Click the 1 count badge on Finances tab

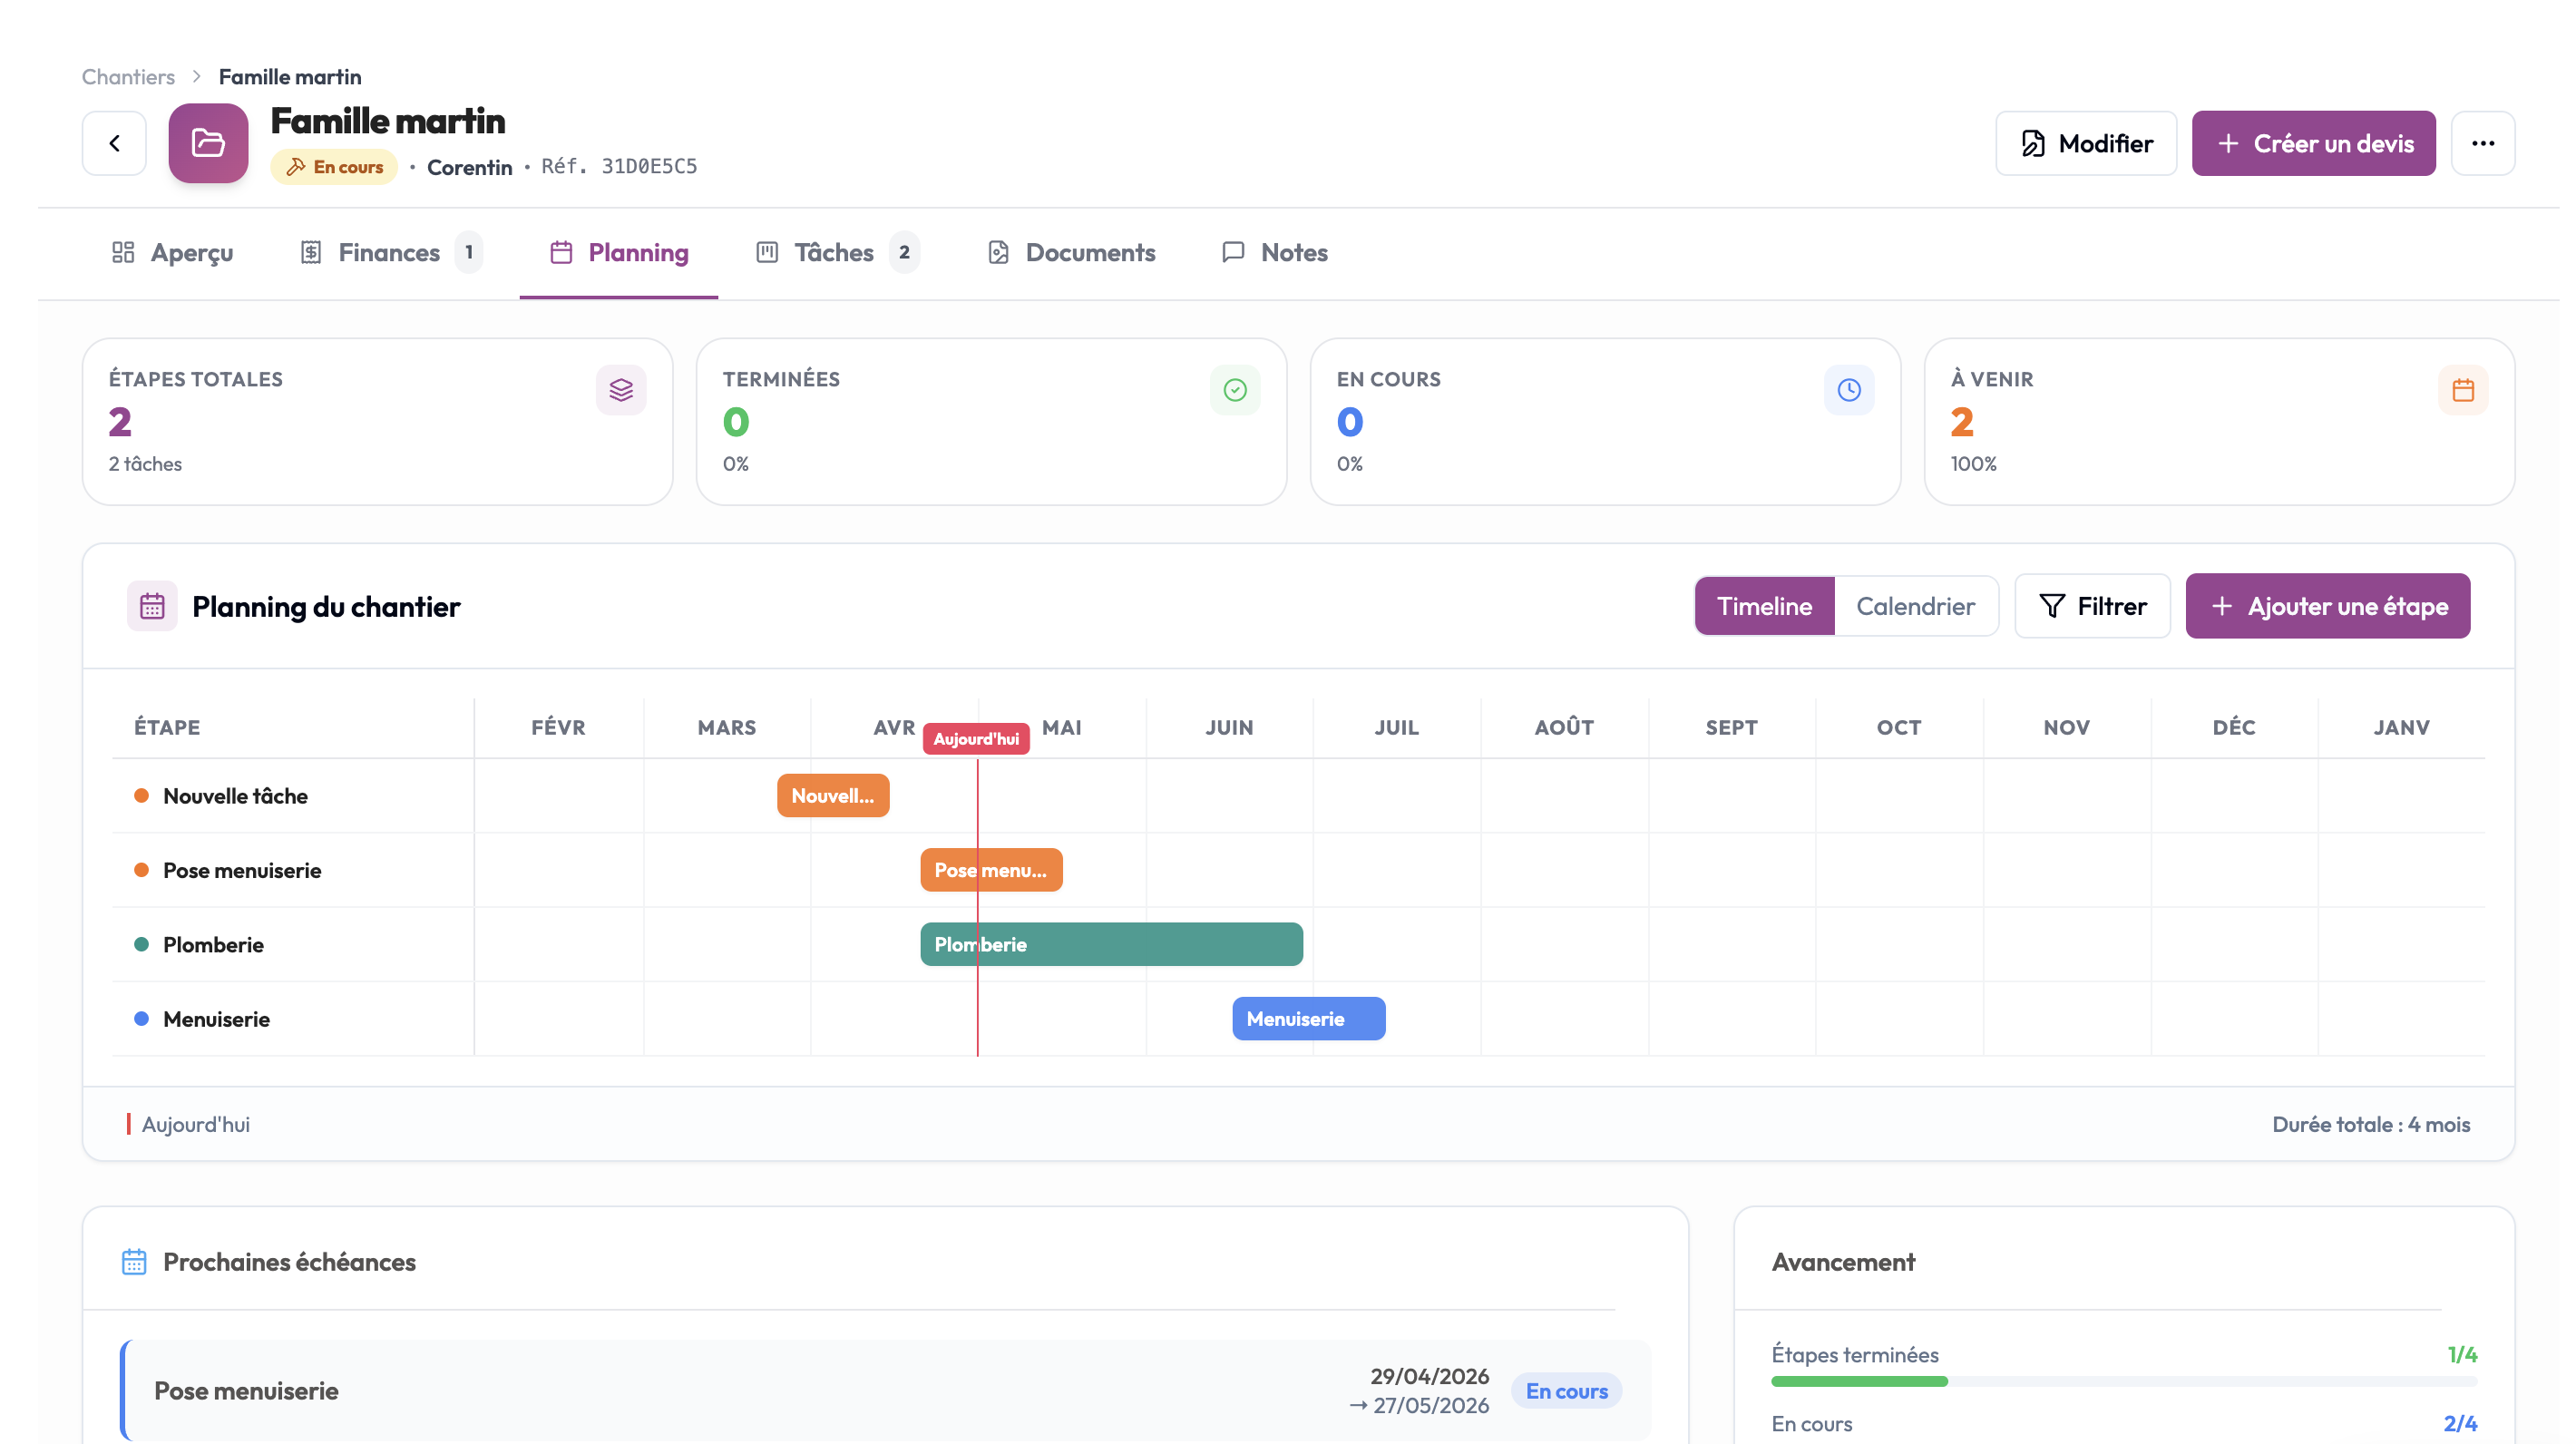[469, 252]
